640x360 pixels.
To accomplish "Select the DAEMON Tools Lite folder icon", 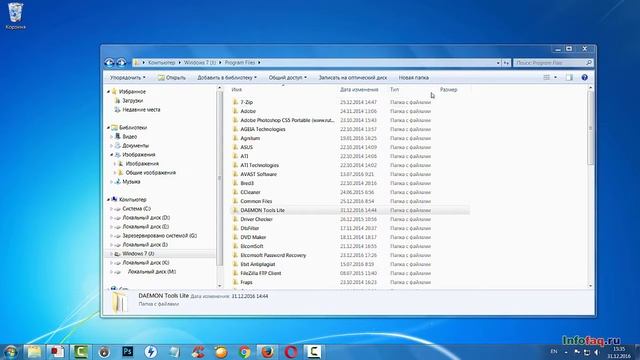I will click(235, 210).
